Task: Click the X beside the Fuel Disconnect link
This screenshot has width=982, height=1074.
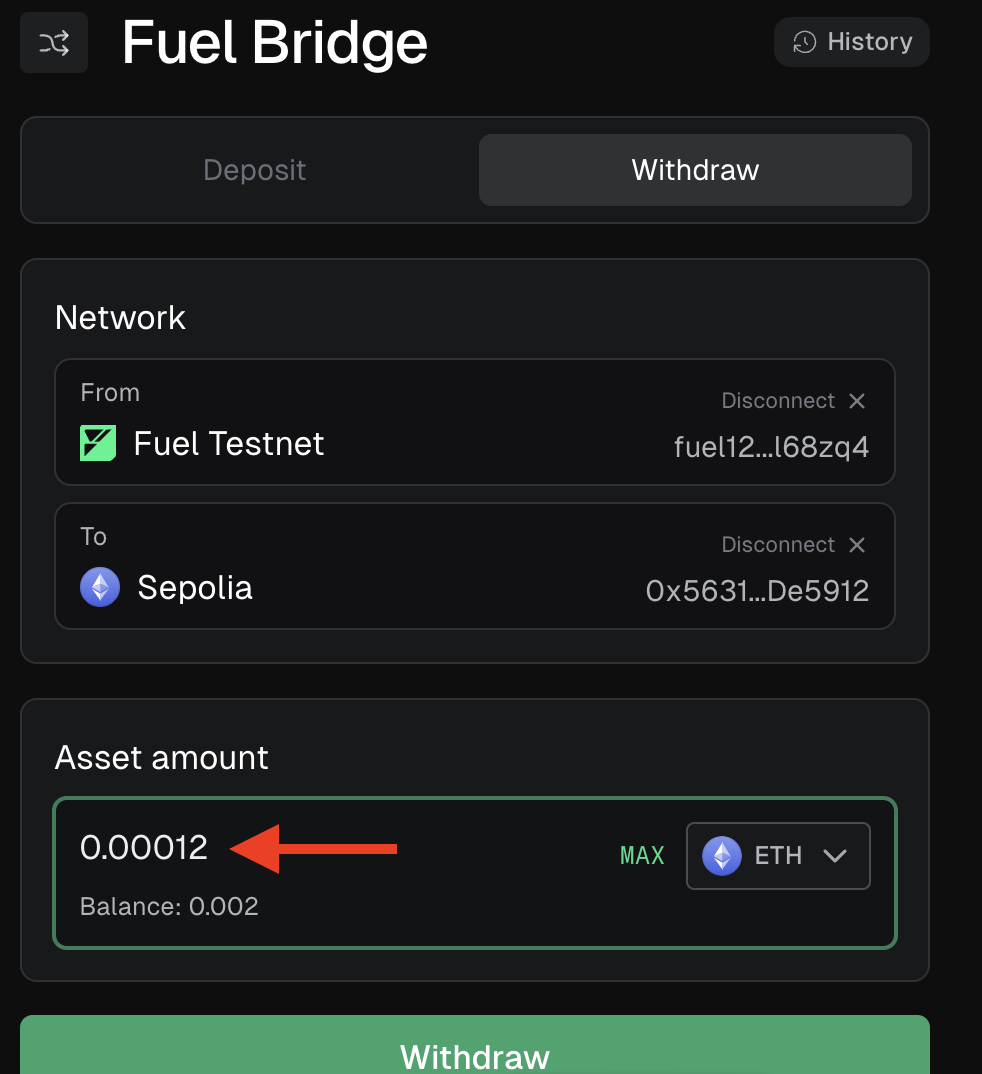Action: point(857,401)
